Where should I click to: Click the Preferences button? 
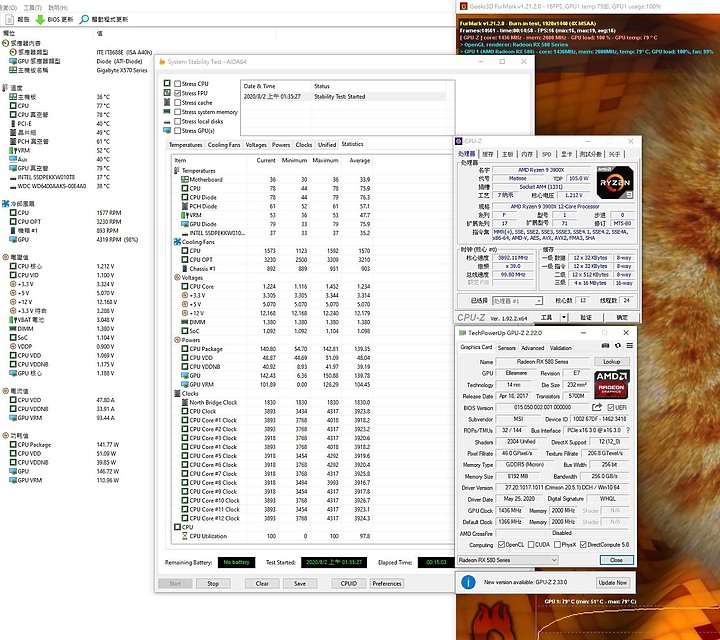387,584
